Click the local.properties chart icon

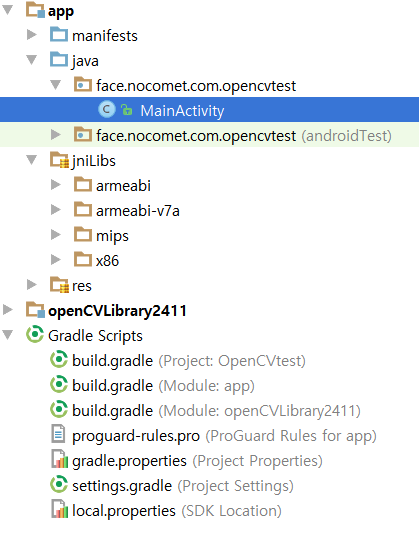[59, 509]
